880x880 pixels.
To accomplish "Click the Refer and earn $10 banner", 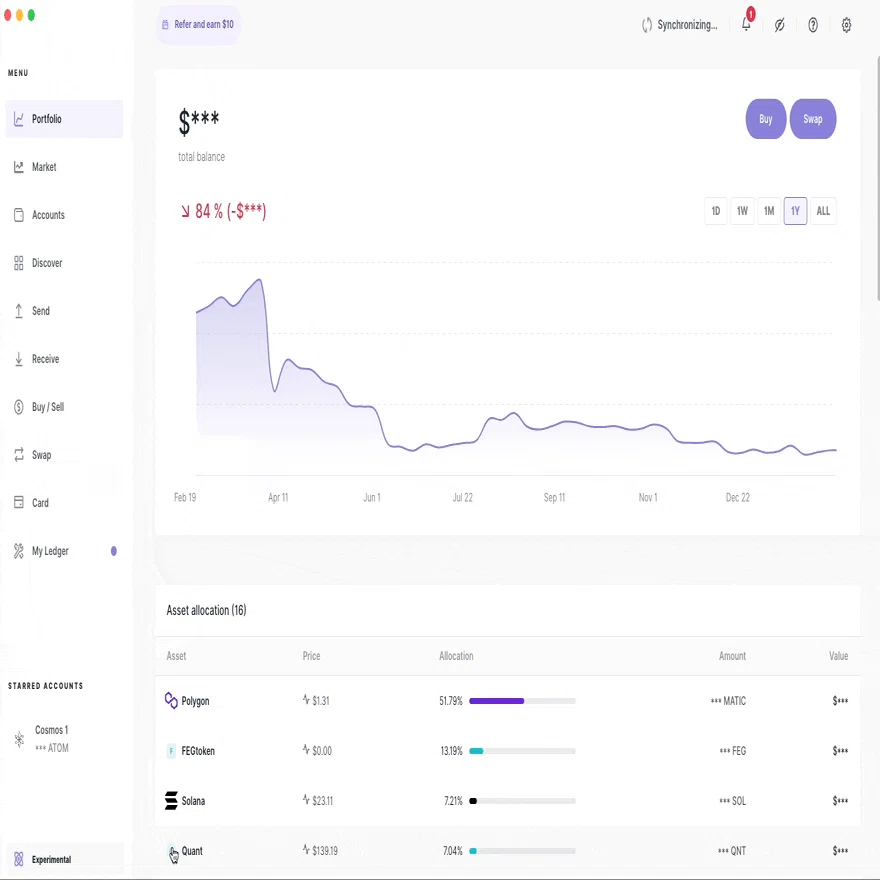I will pyautogui.click(x=198, y=25).
